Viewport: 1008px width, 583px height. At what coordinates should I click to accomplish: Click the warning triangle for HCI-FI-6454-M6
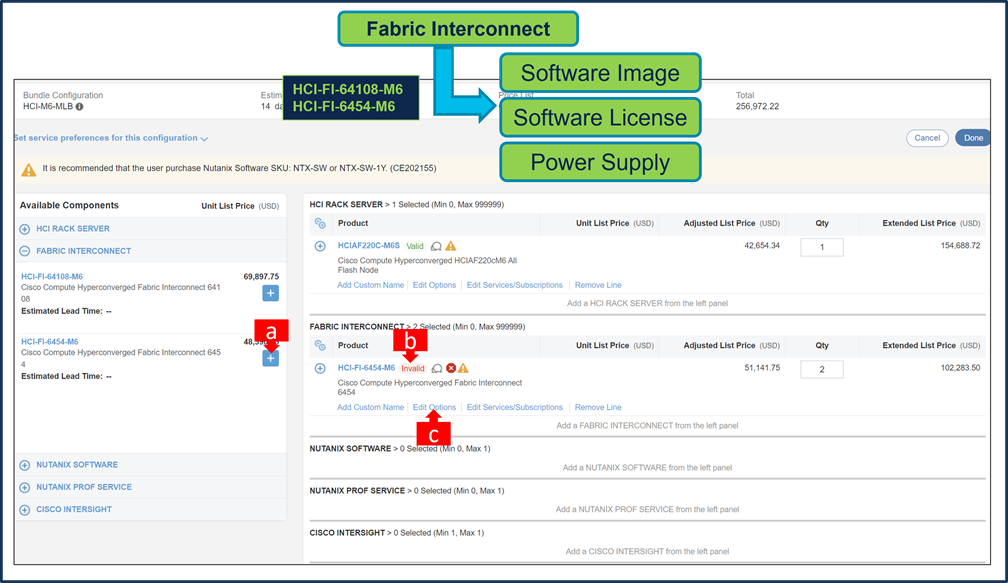tap(463, 368)
